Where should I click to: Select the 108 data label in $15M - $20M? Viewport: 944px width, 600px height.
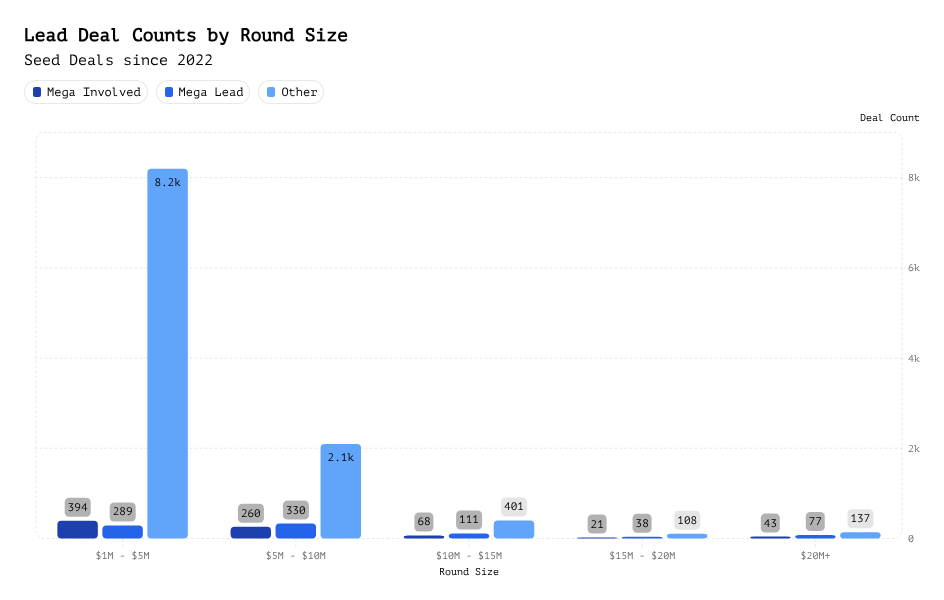click(x=687, y=520)
